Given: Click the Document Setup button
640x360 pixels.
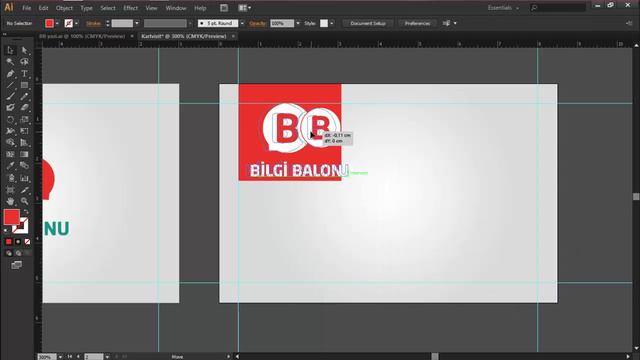Looking at the screenshot, I should pyautogui.click(x=368, y=23).
